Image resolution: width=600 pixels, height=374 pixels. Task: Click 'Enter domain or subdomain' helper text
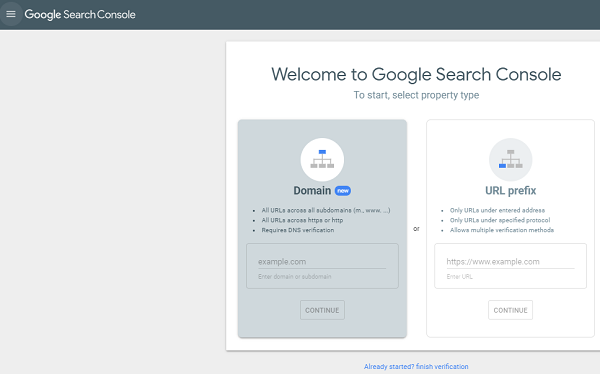[295, 276]
